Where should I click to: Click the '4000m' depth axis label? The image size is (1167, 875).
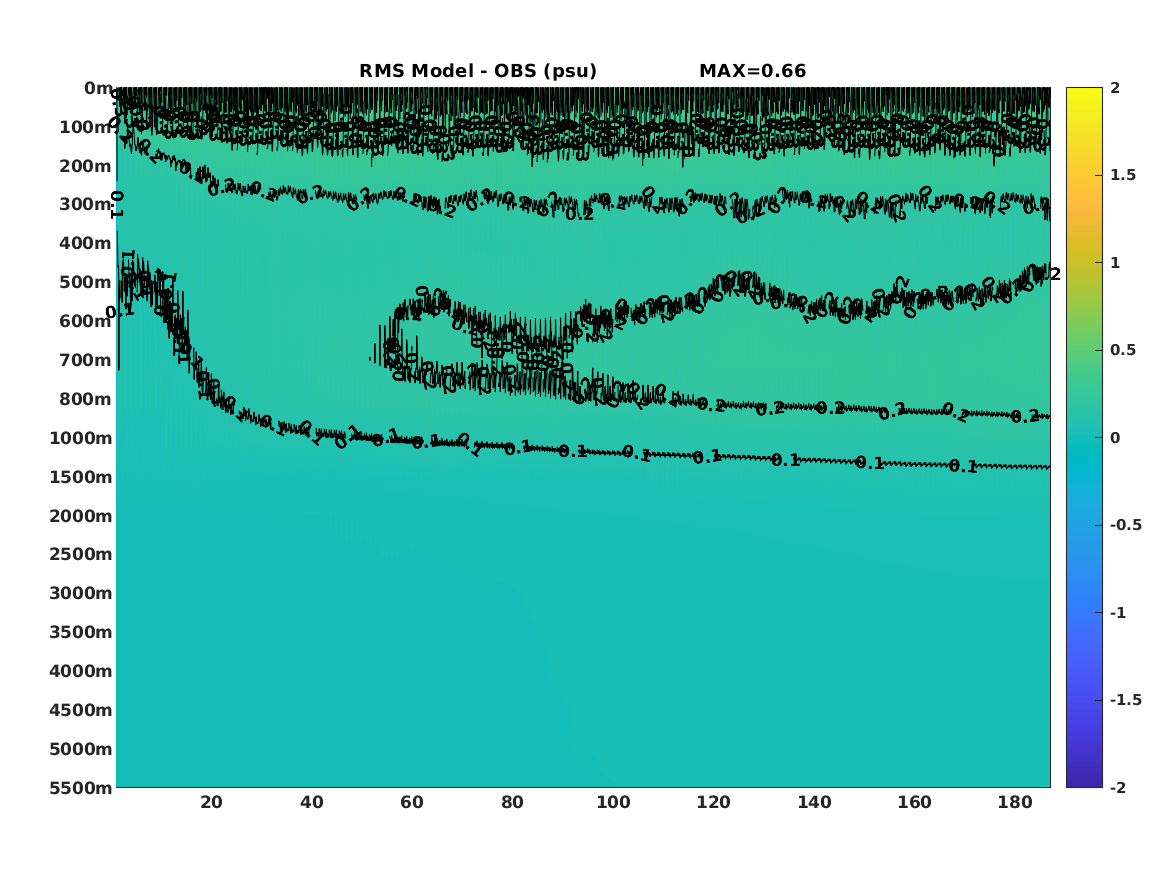pyautogui.click(x=81, y=671)
